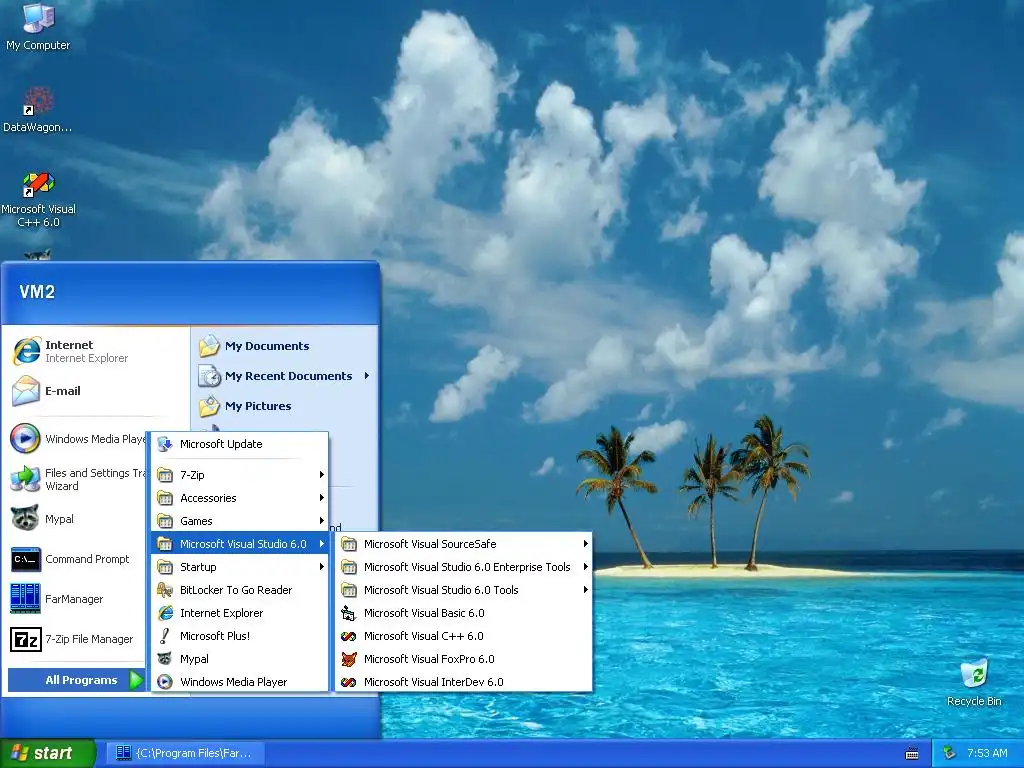Image resolution: width=1024 pixels, height=768 pixels.
Task: Click the E-mail envelope icon
Action: (x=26, y=391)
